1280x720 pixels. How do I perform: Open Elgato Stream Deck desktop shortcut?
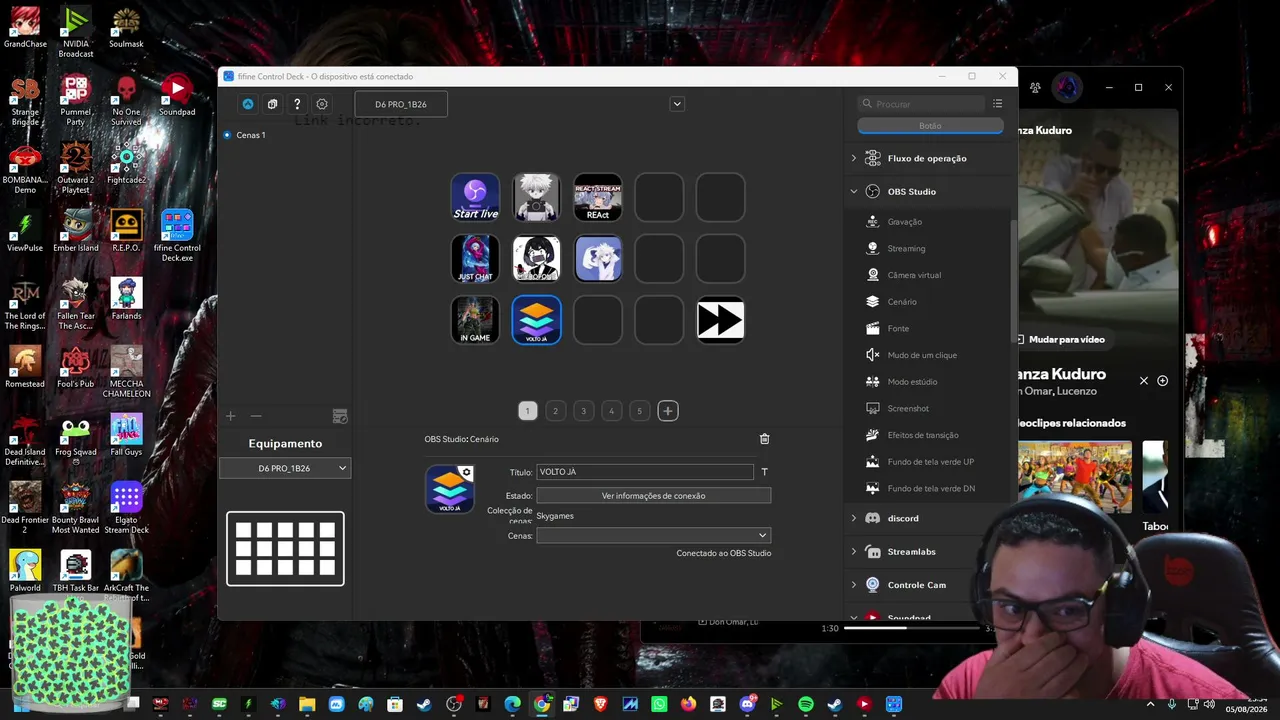pos(127,508)
